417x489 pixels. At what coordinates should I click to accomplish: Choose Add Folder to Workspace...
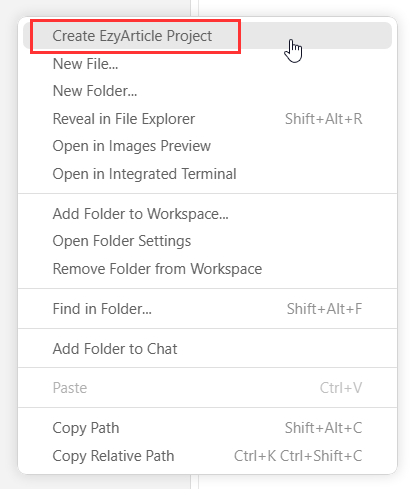click(207, 214)
